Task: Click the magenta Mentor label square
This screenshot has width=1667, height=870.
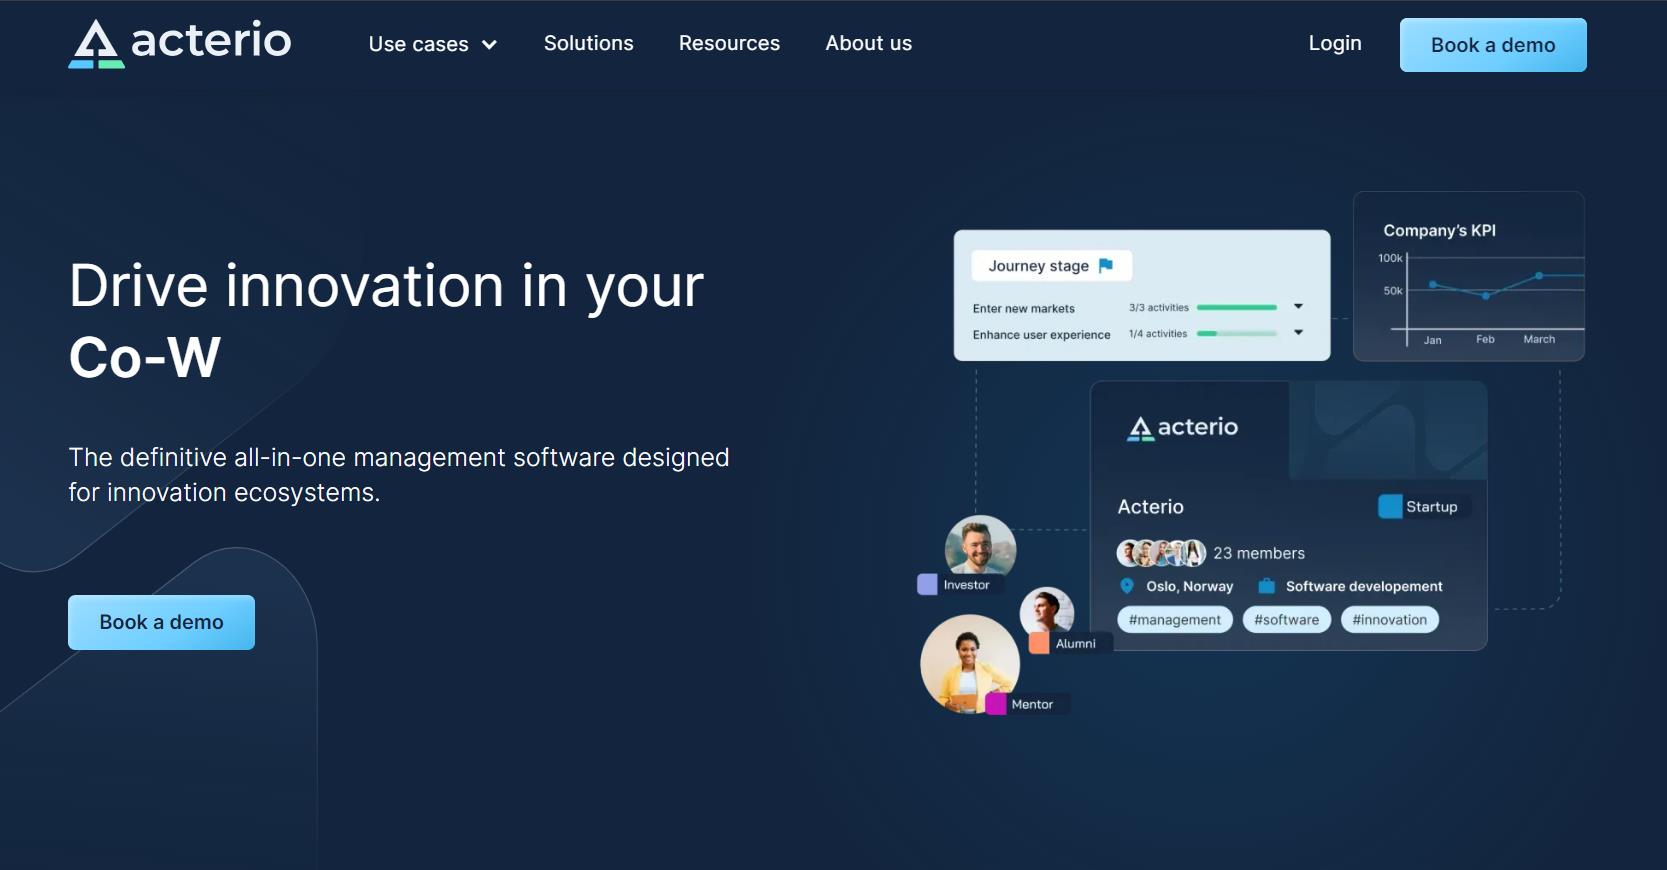Action: [x=995, y=704]
